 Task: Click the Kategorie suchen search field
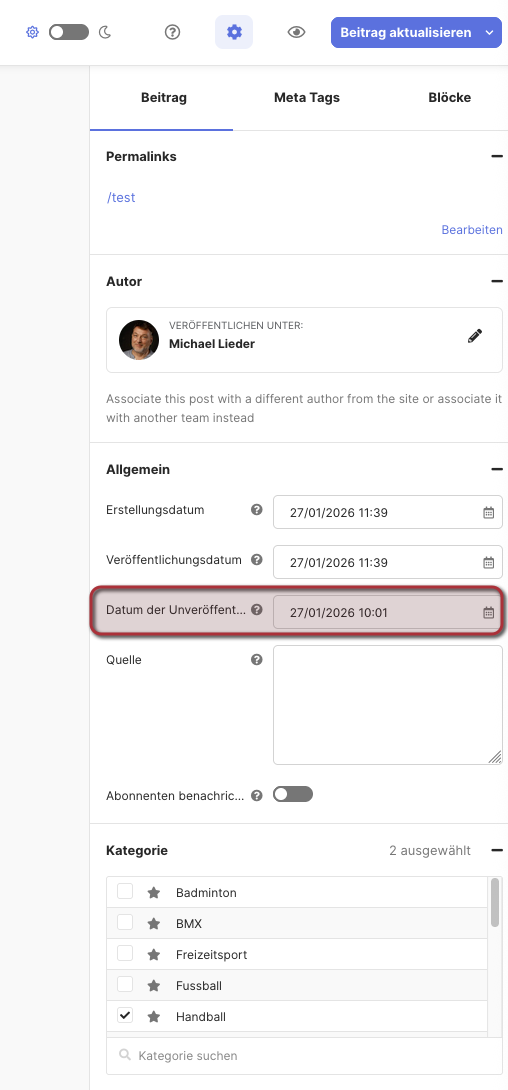point(304,1056)
